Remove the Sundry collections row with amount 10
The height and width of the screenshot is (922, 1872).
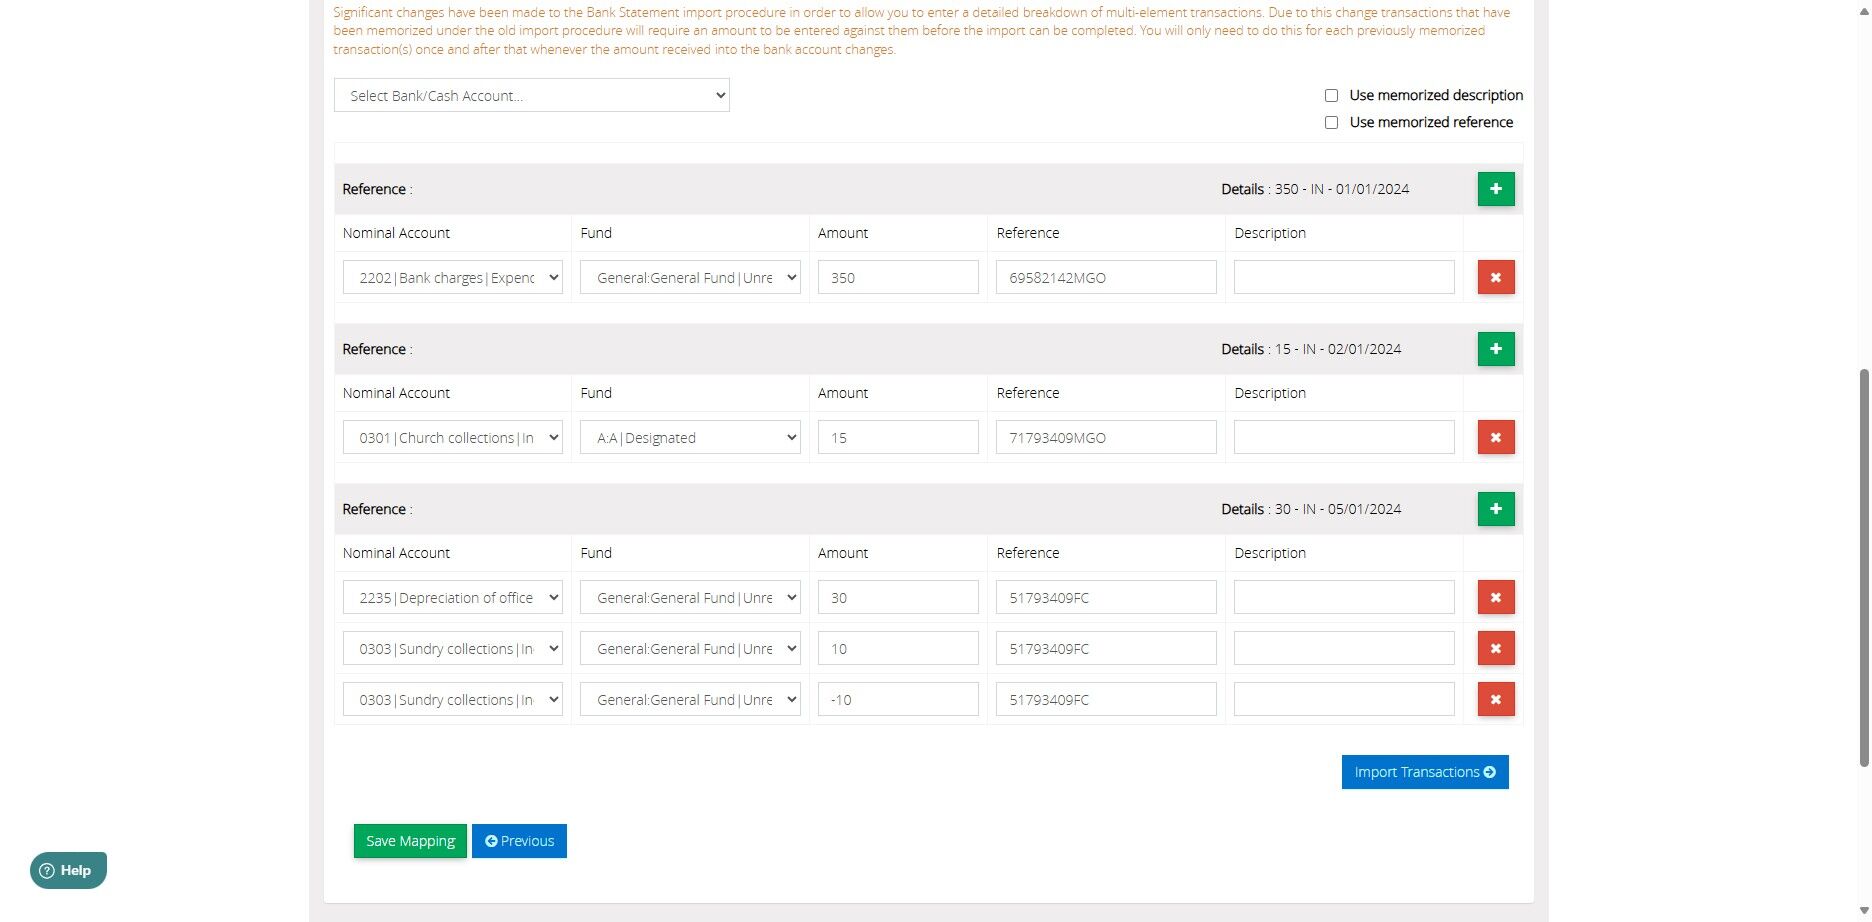[1495, 648]
